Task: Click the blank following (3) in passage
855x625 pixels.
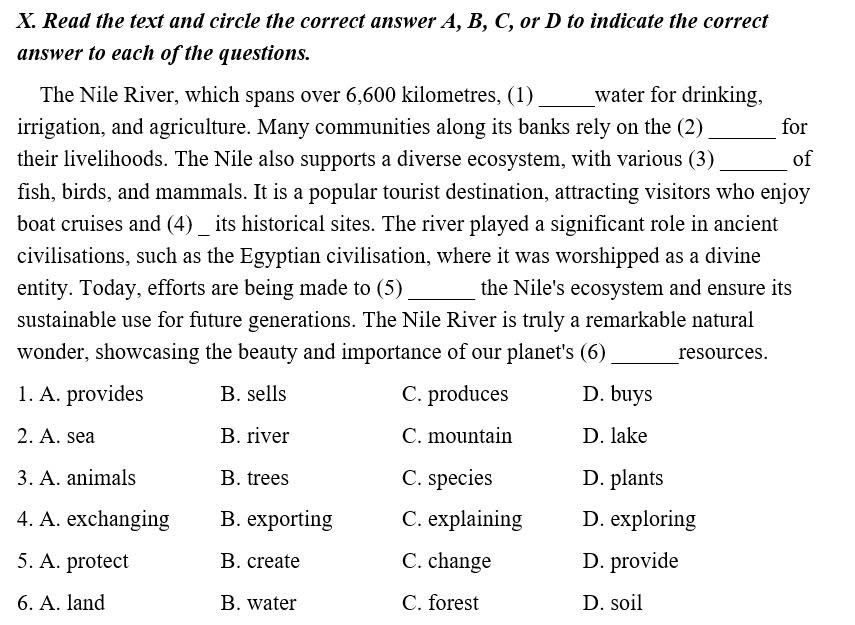Action: [x=753, y=161]
